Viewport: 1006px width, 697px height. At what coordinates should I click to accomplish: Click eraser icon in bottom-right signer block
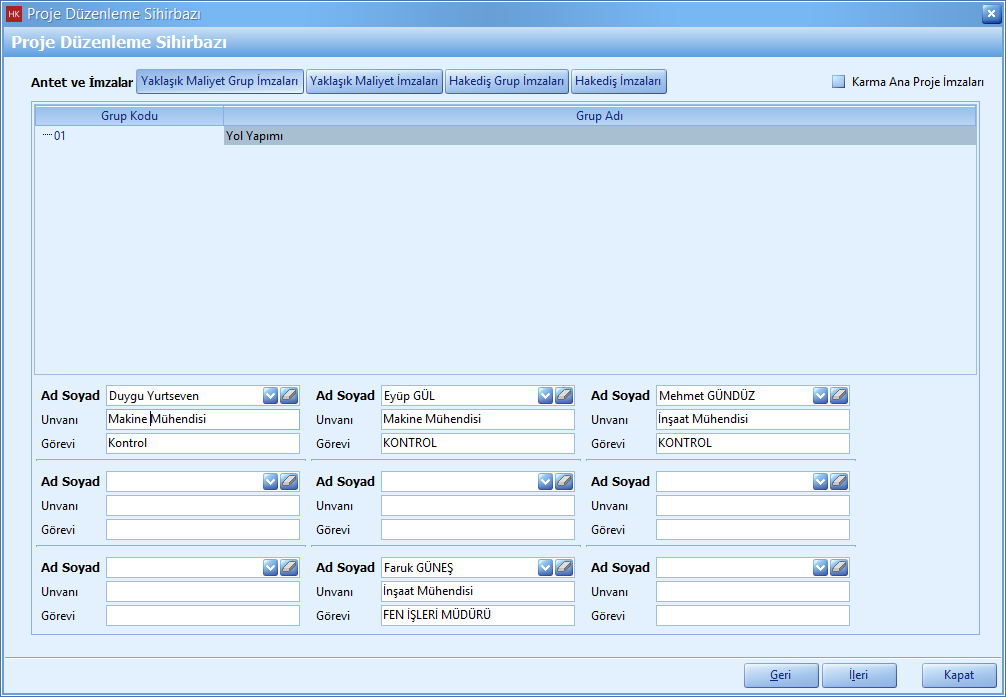tap(839, 567)
